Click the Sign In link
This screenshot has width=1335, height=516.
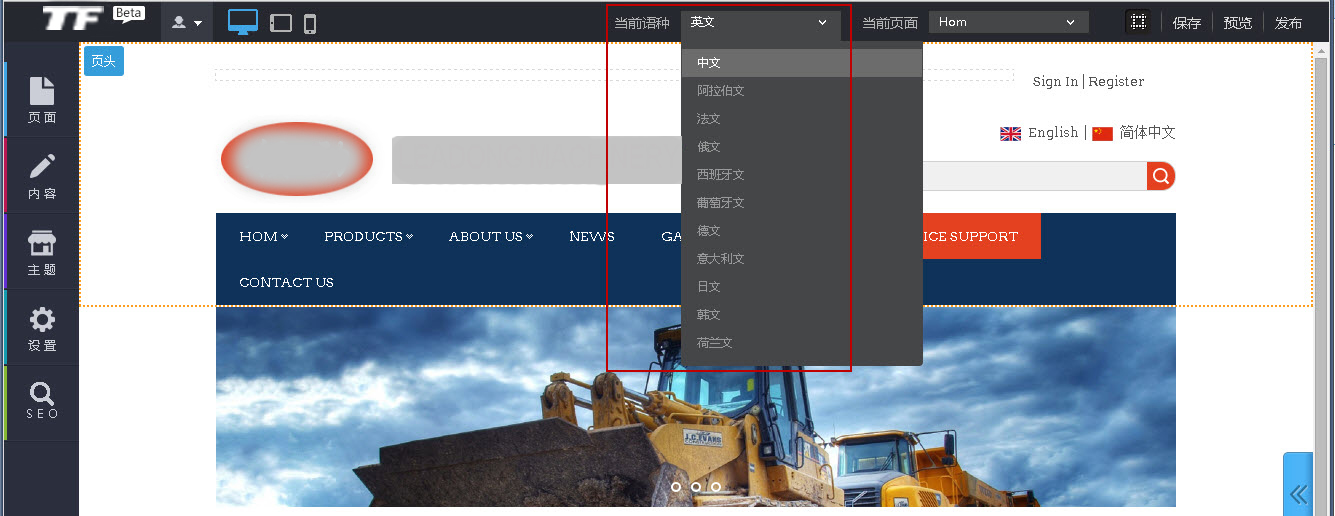click(x=1055, y=82)
